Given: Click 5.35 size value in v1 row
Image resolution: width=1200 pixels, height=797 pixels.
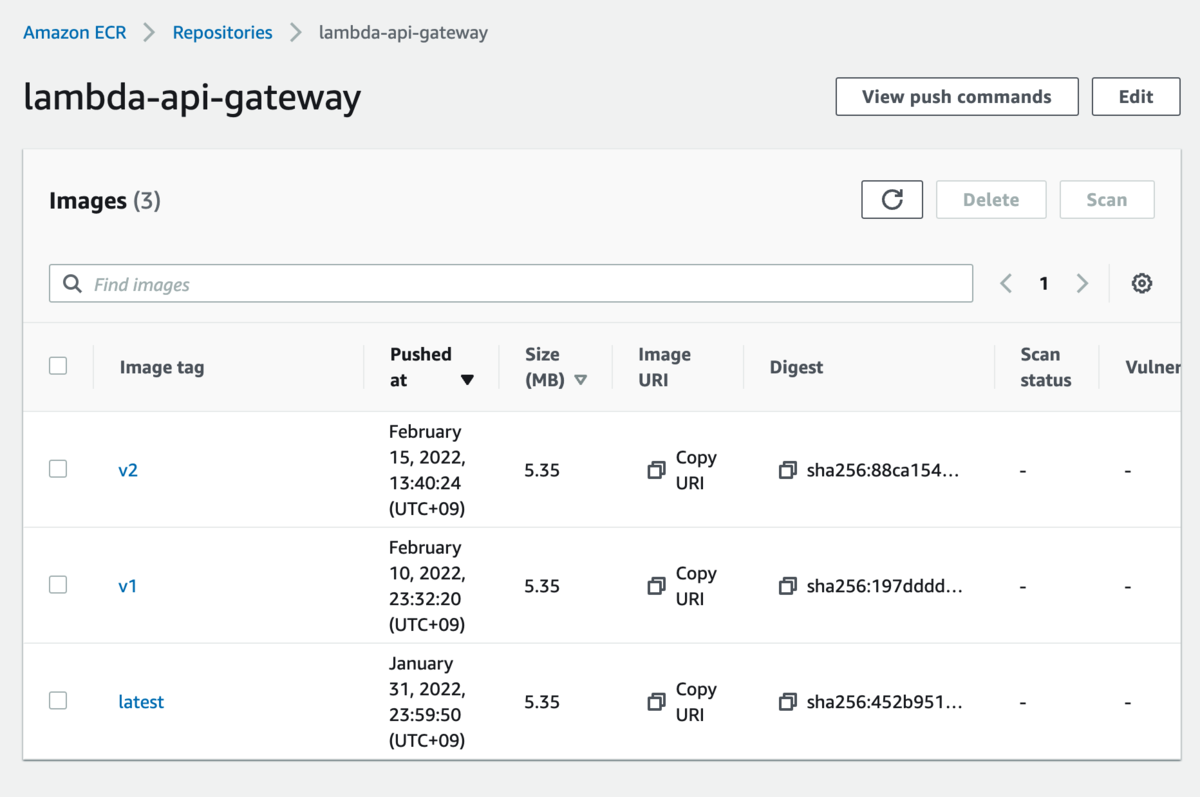Looking at the screenshot, I should click(x=542, y=586).
